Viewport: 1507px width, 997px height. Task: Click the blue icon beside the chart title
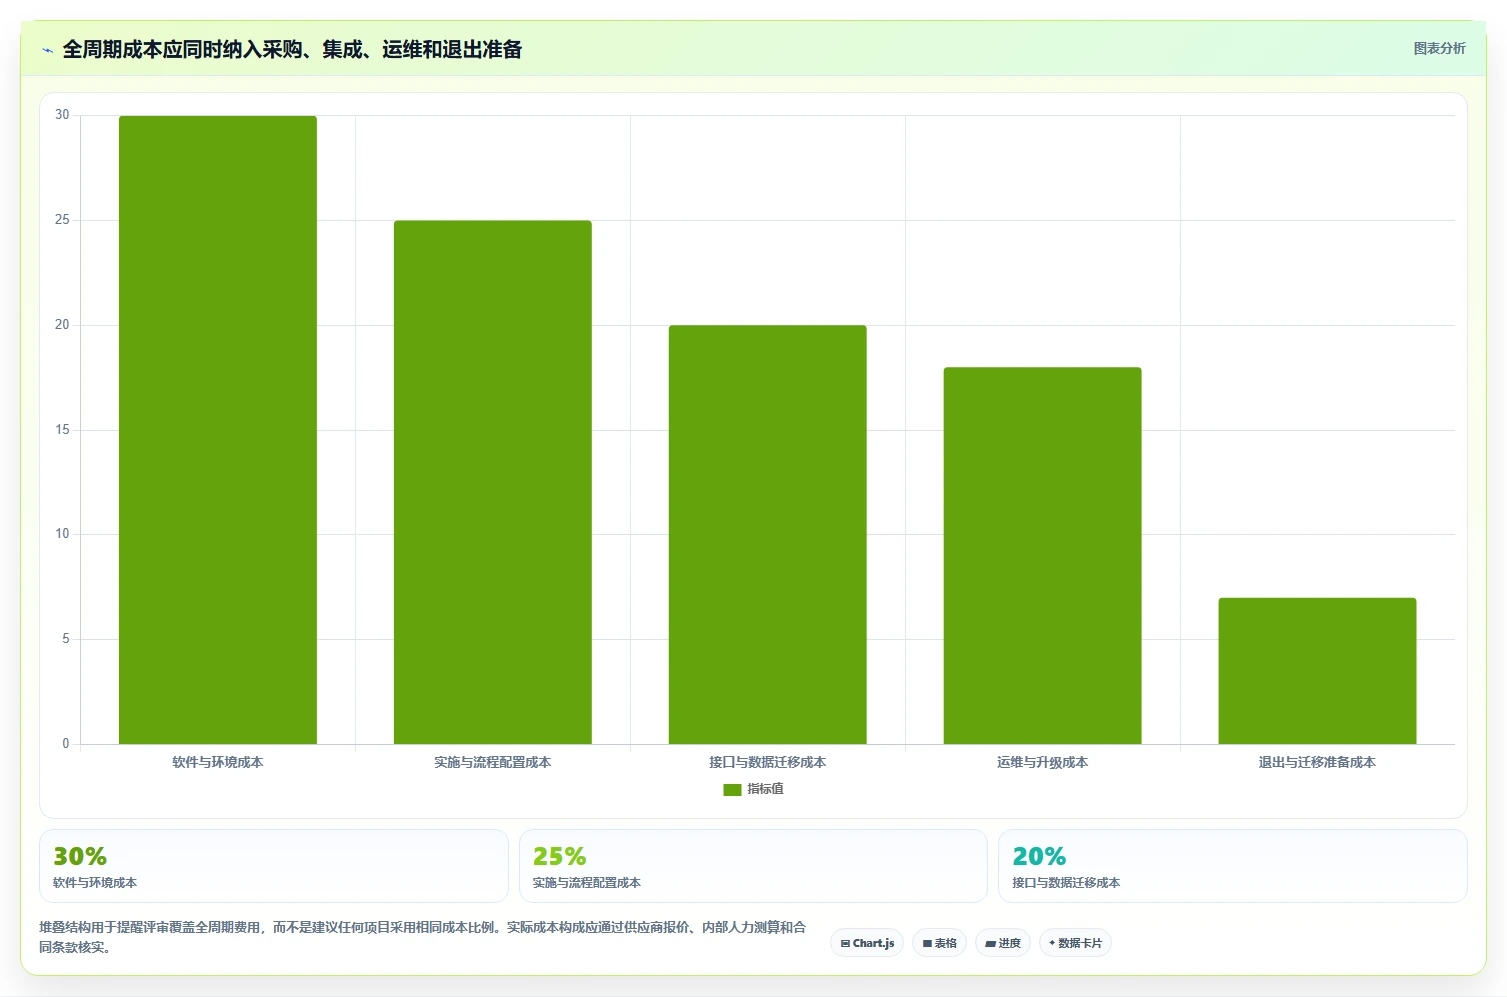click(47, 50)
